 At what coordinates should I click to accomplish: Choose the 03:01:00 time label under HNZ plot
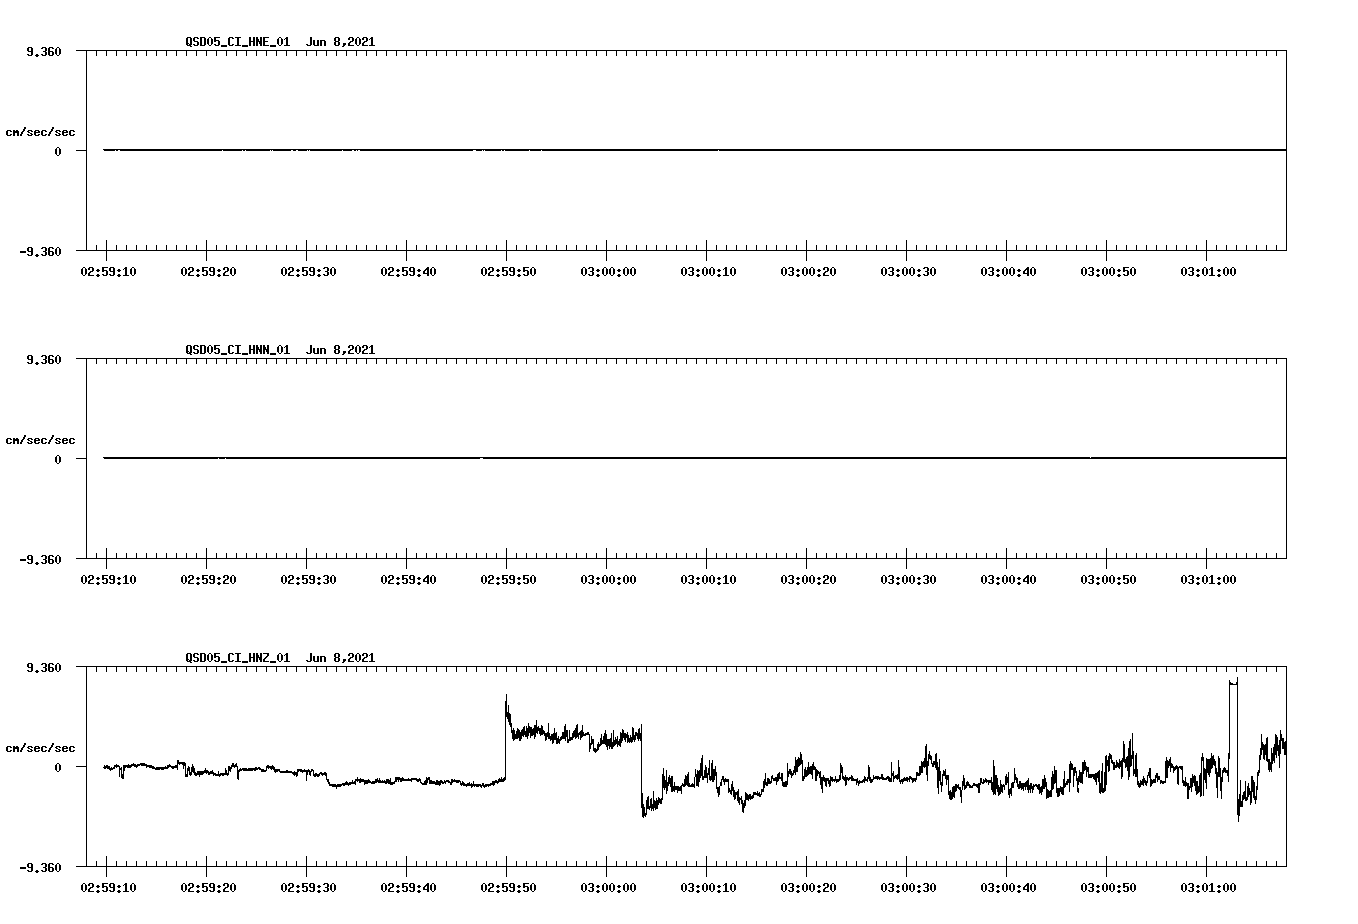1208,887
